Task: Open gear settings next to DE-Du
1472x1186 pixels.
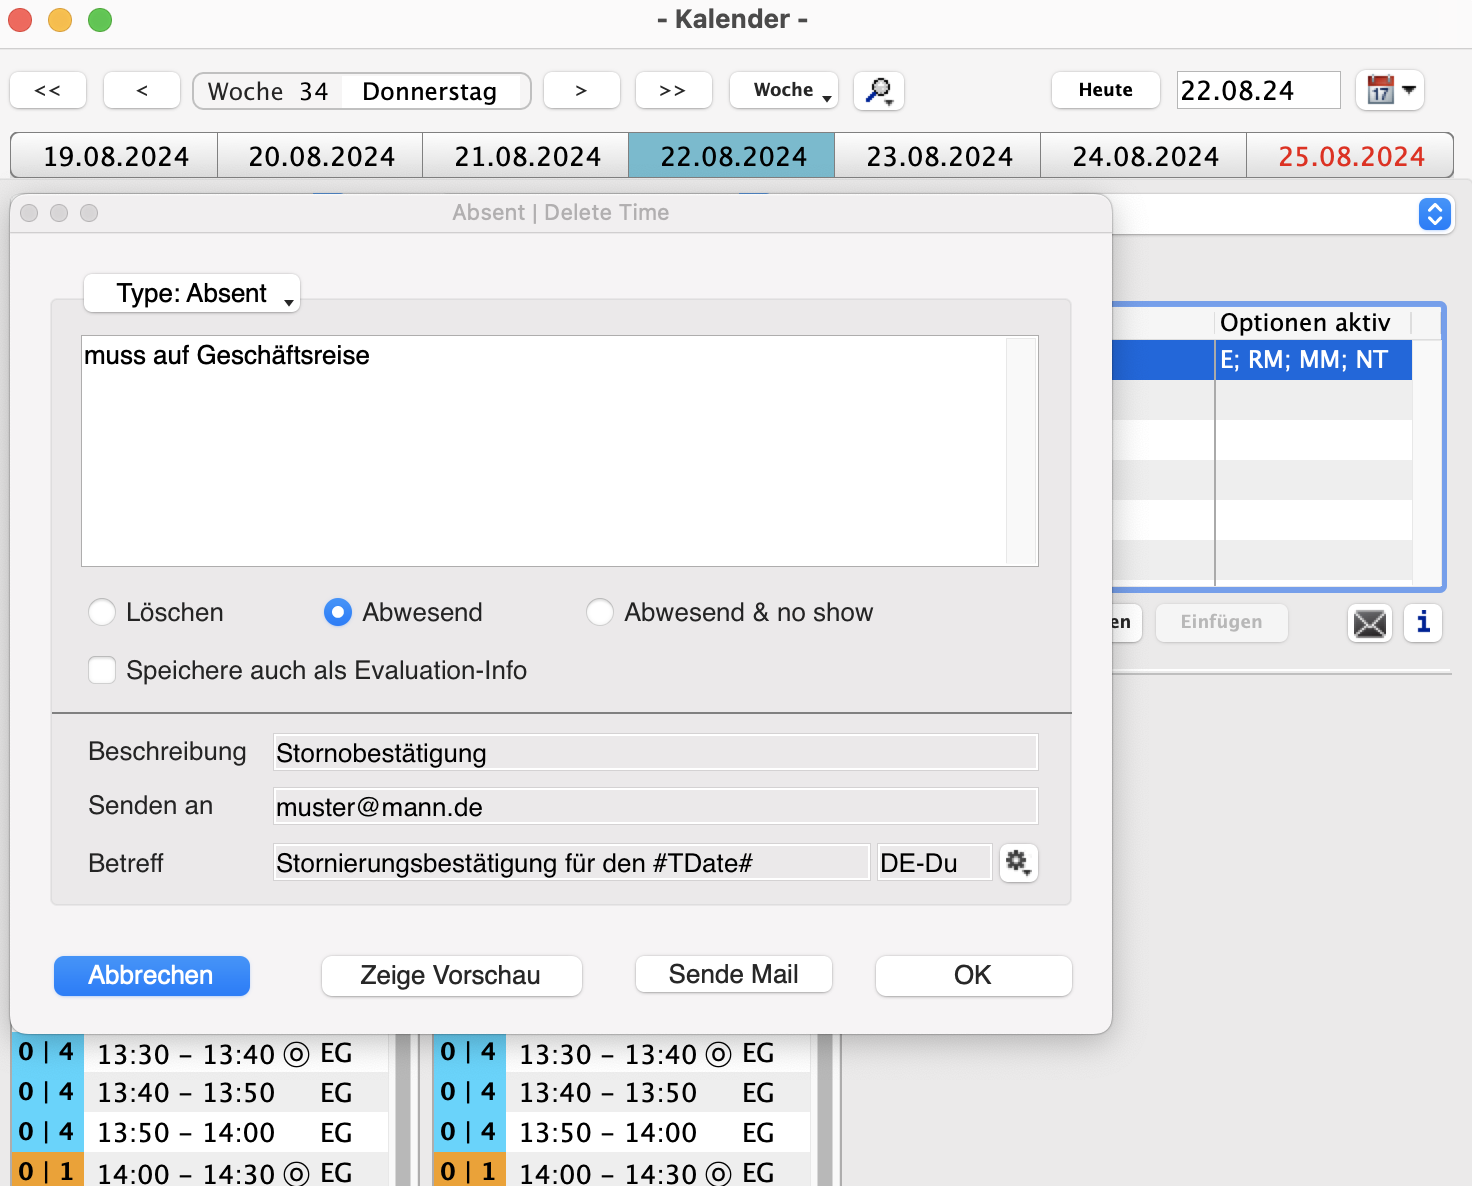Action: (x=1018, y=862)
